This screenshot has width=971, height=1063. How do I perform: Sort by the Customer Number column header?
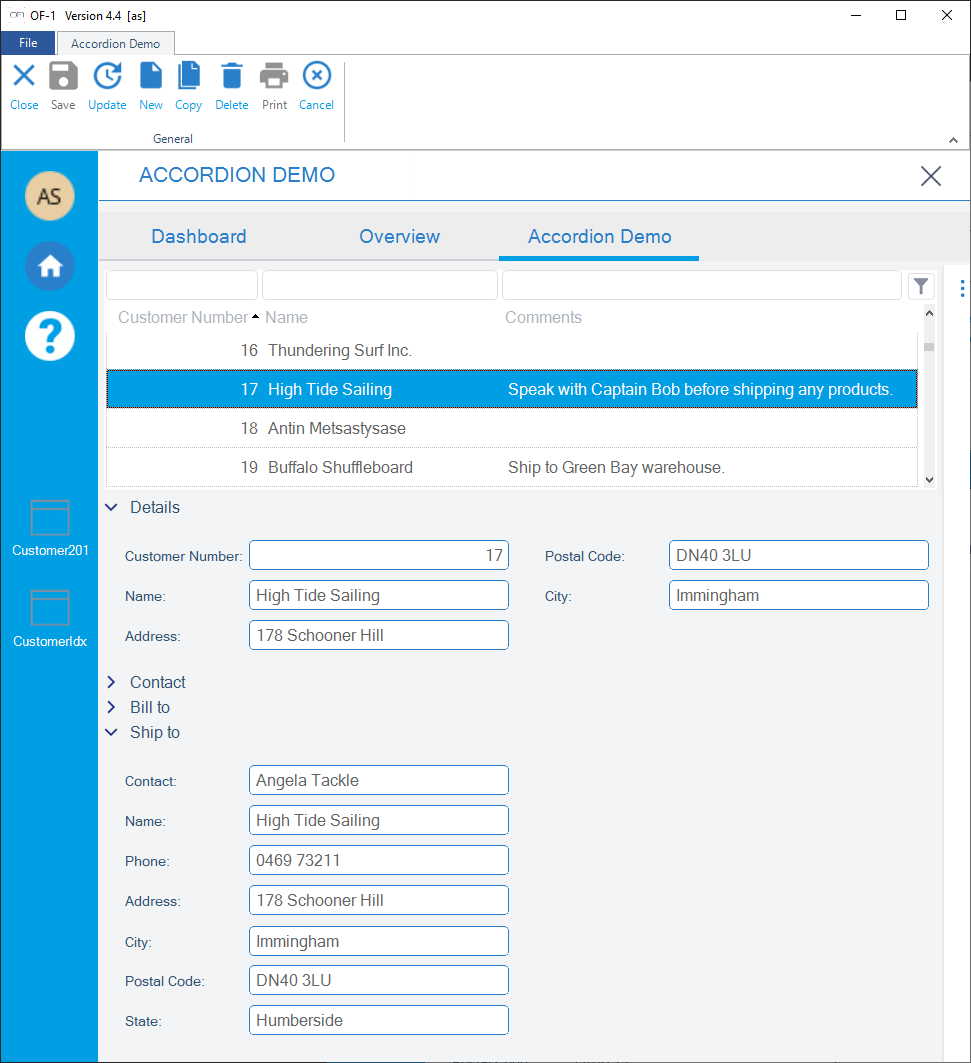coord(183,317)
